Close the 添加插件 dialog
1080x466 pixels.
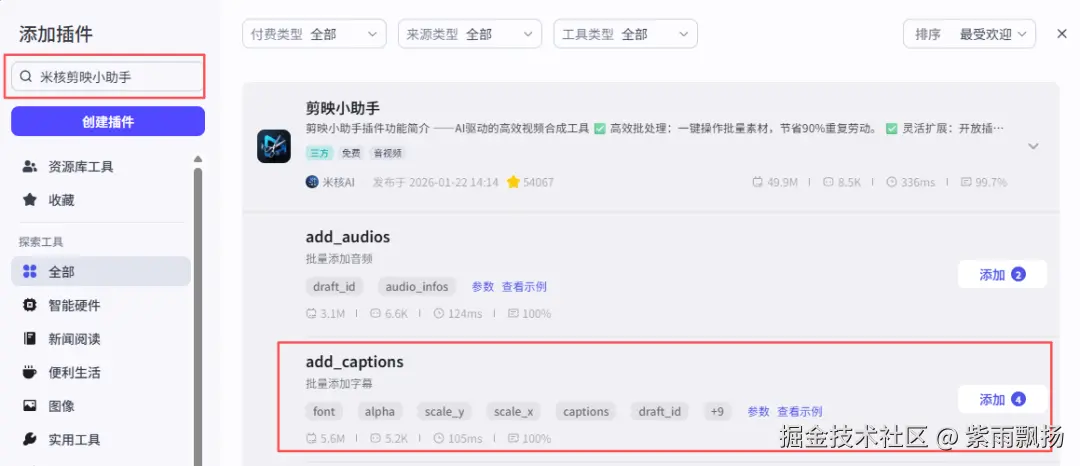(1062, 34)
